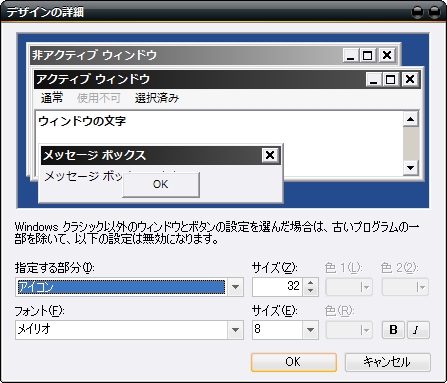447x383 pixels.
Task: Click the font size field showing 8
Action: click(277, 330)
